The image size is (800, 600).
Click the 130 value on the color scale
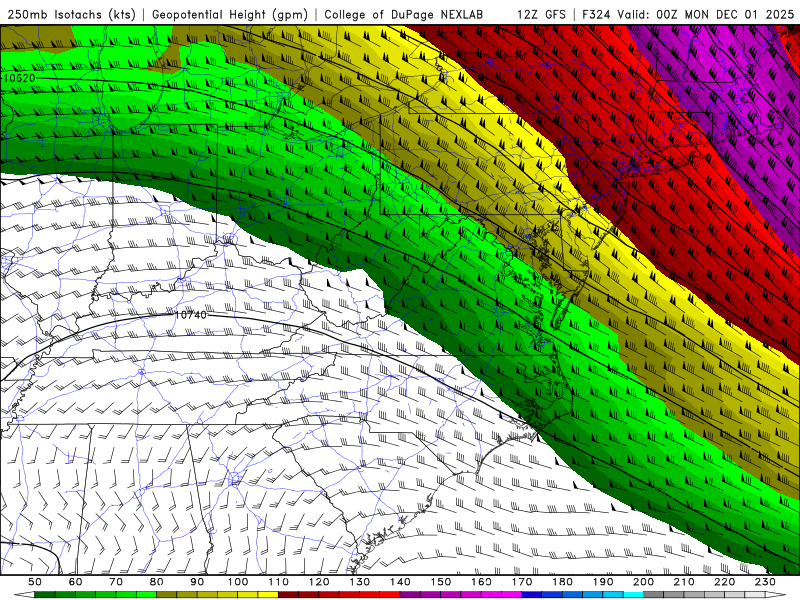point(360,582)
